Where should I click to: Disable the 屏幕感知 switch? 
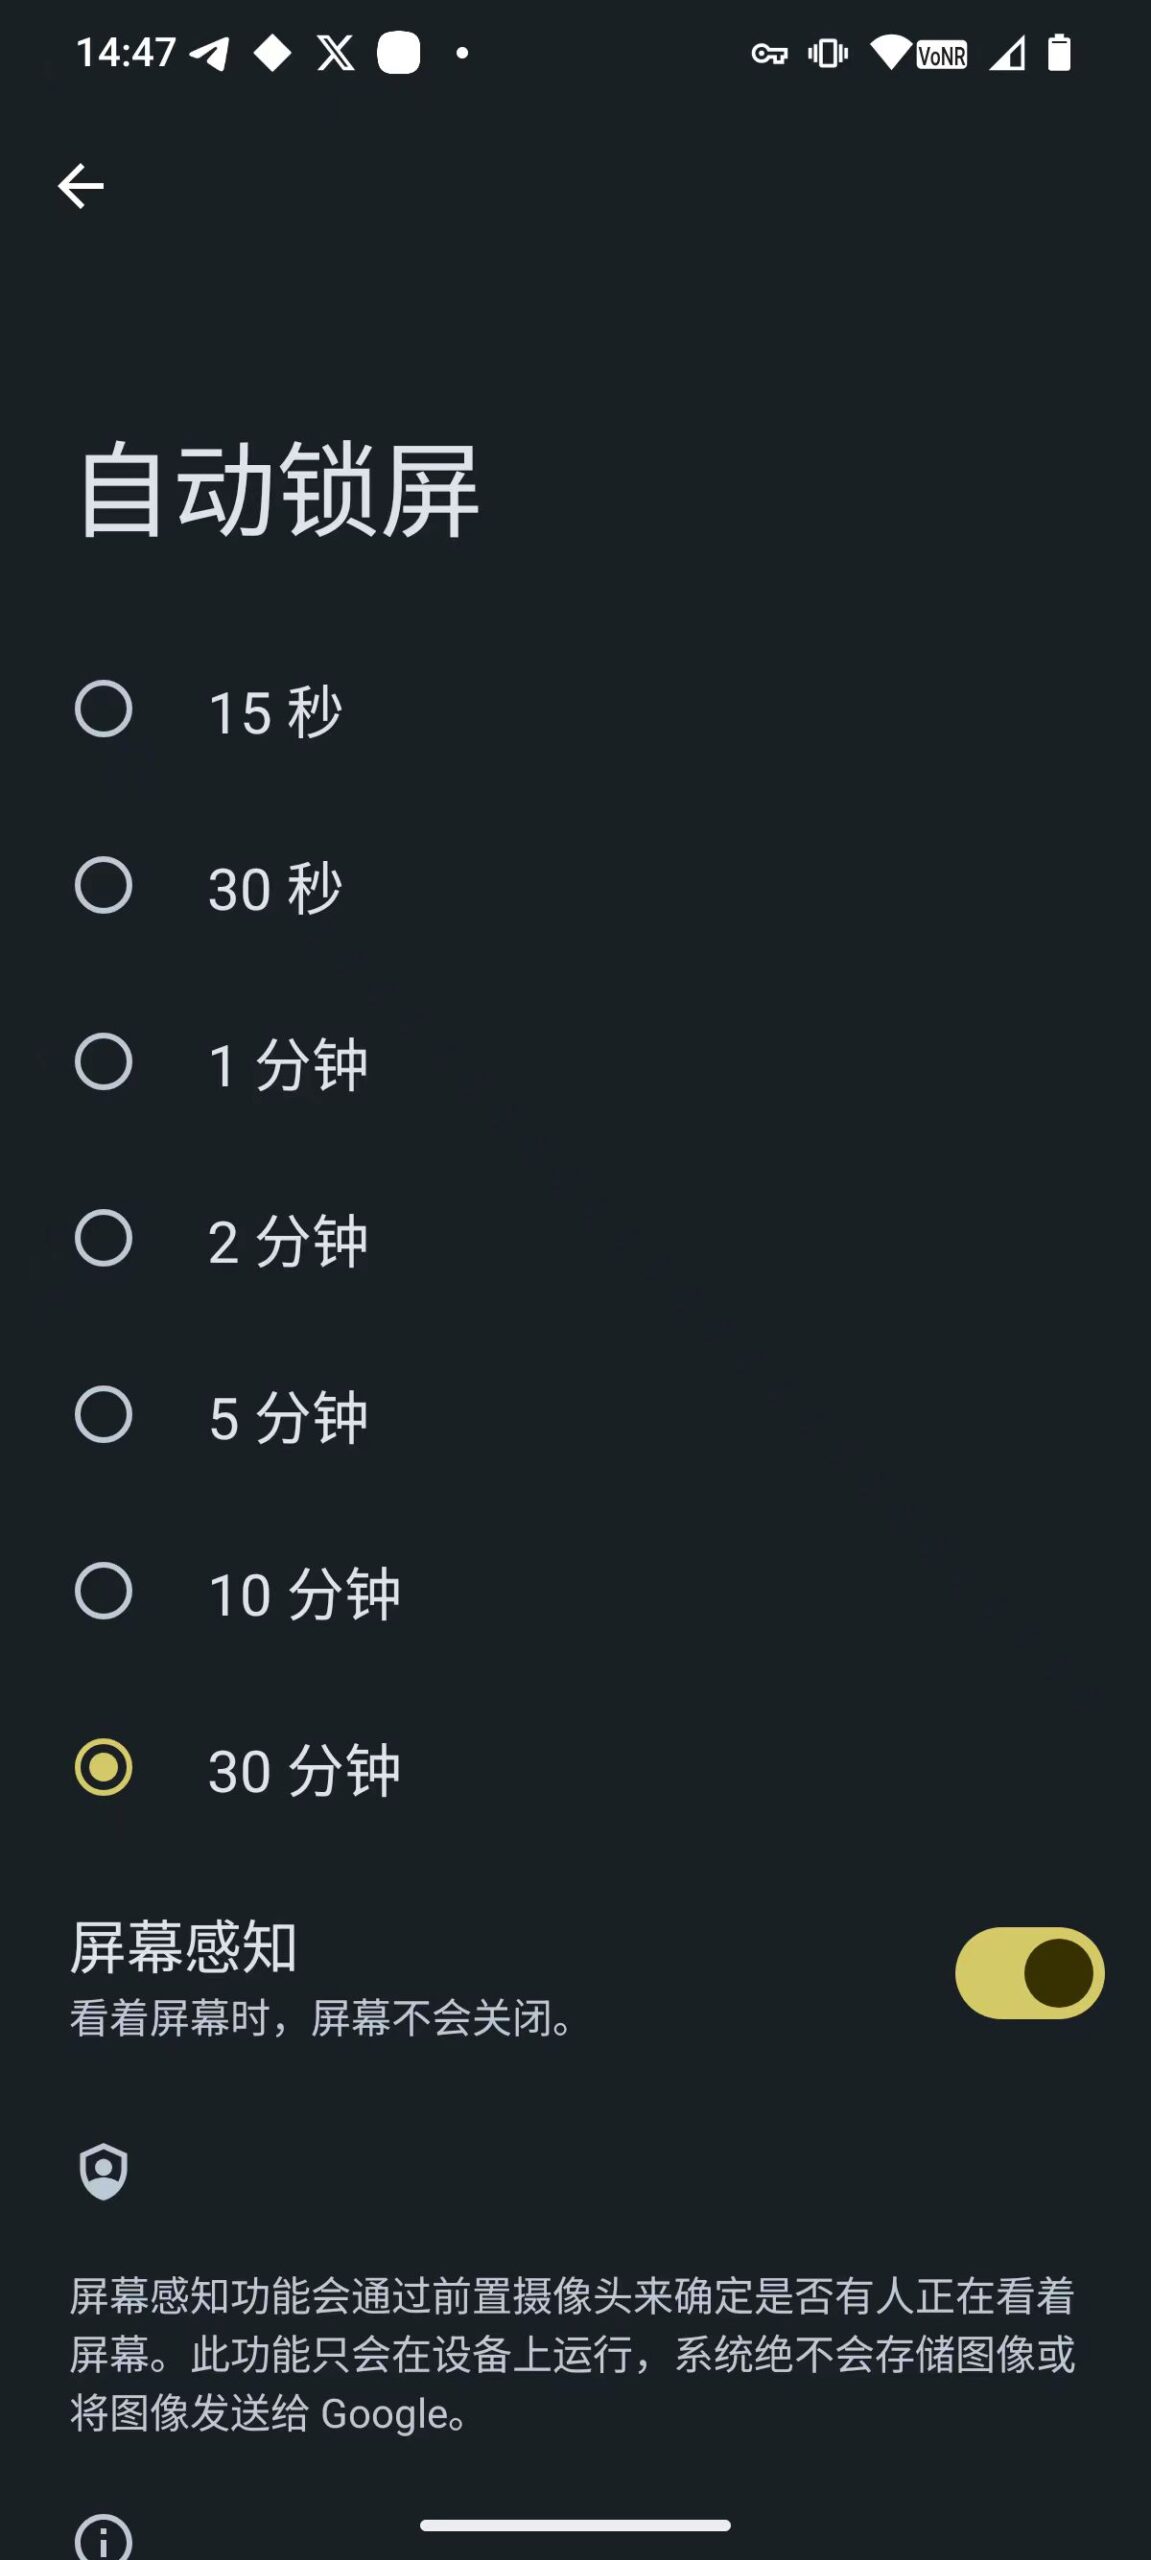coord(1029,1973)
